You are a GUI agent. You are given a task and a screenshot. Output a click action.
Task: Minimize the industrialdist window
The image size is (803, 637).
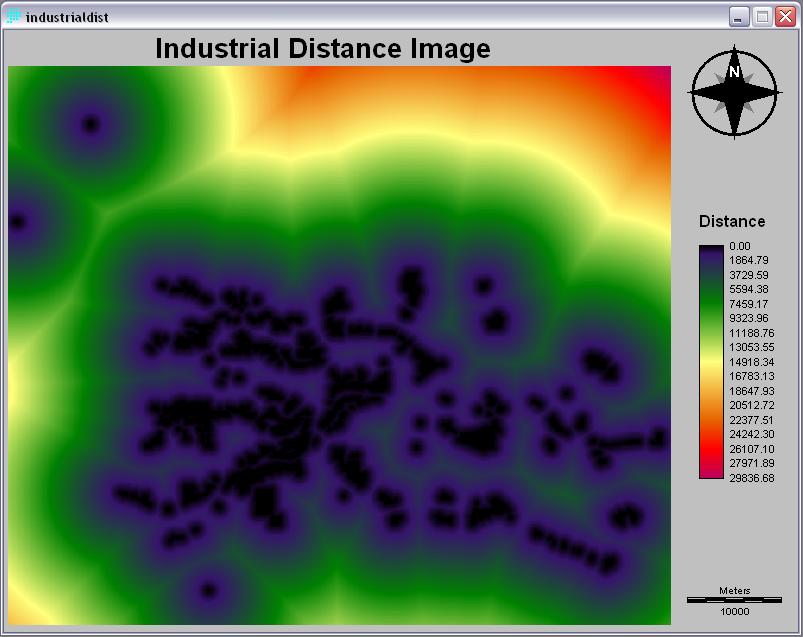point(740,17)
